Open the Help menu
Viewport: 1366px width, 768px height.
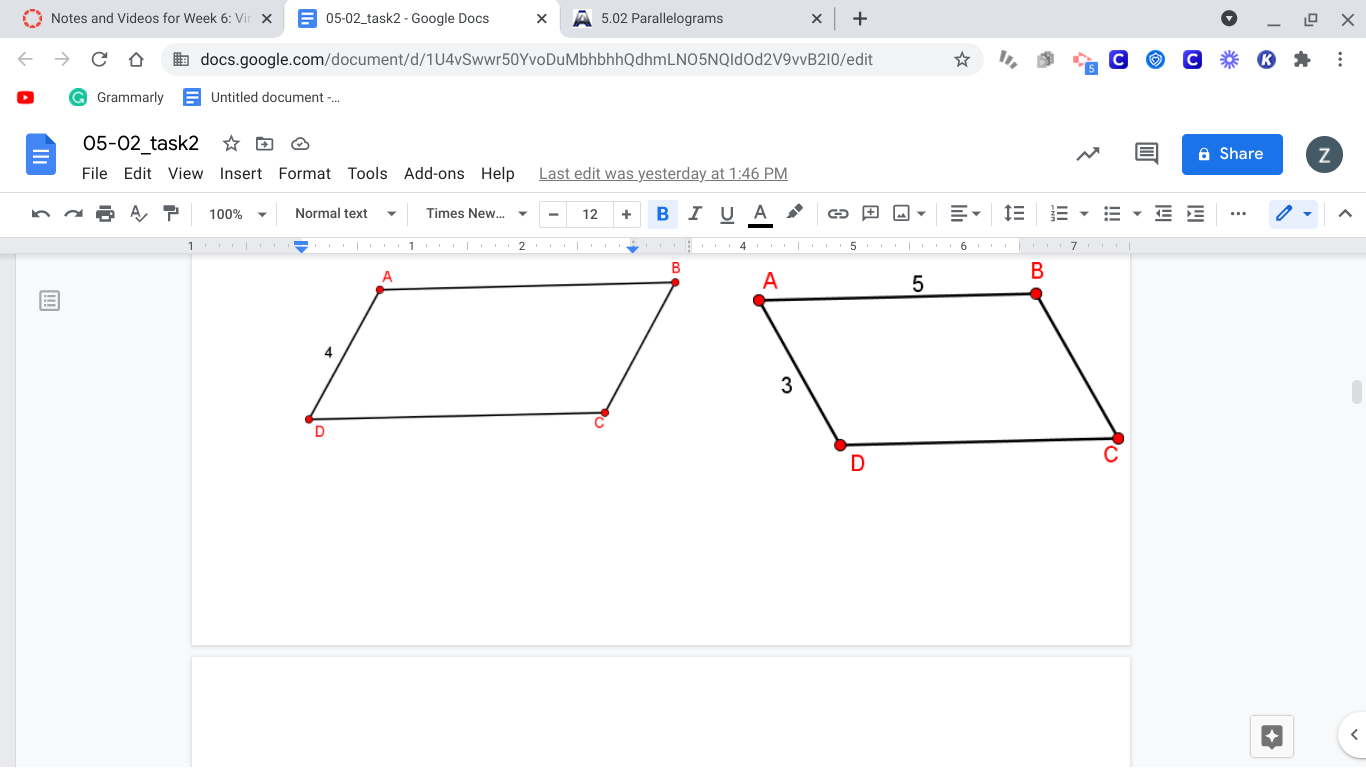click(497, 174)
